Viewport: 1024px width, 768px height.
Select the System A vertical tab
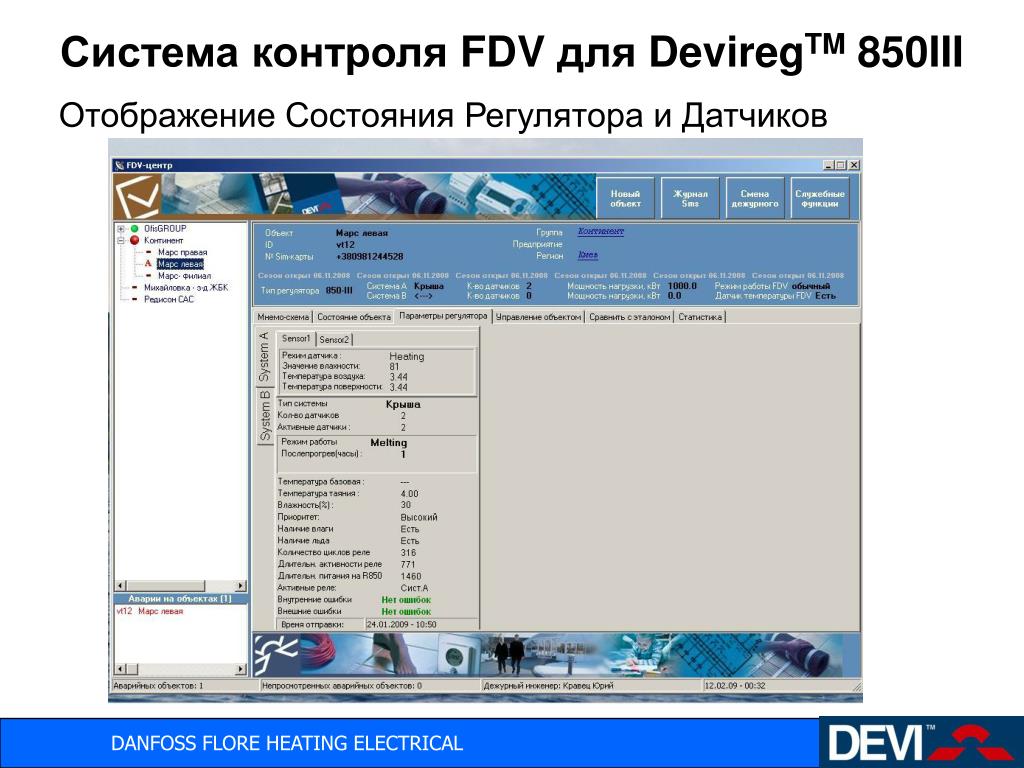click(264, 357)
